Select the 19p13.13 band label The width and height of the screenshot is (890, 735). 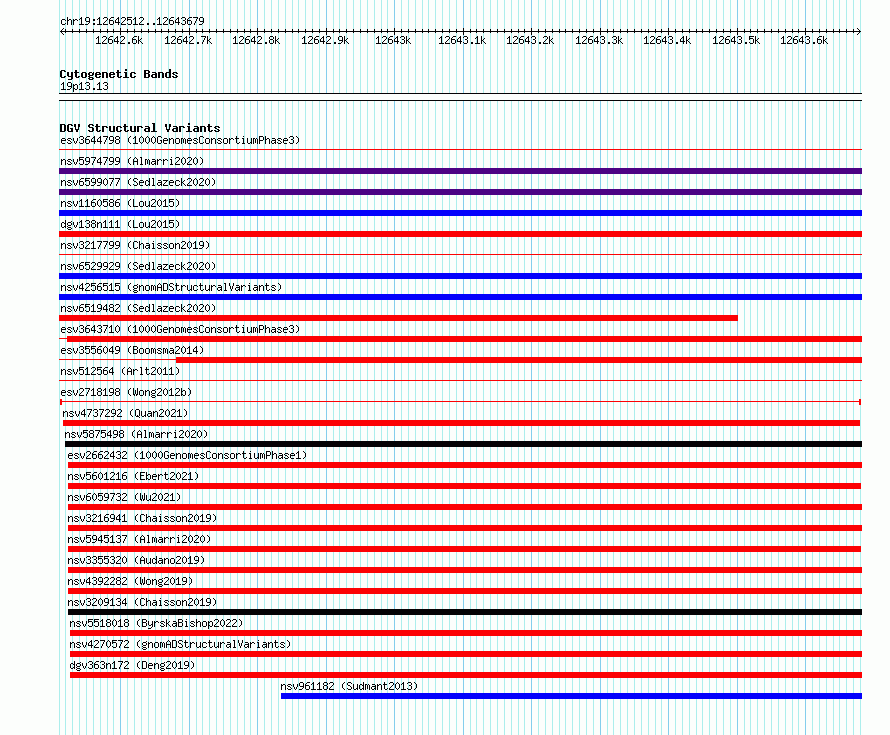(84, 86)
